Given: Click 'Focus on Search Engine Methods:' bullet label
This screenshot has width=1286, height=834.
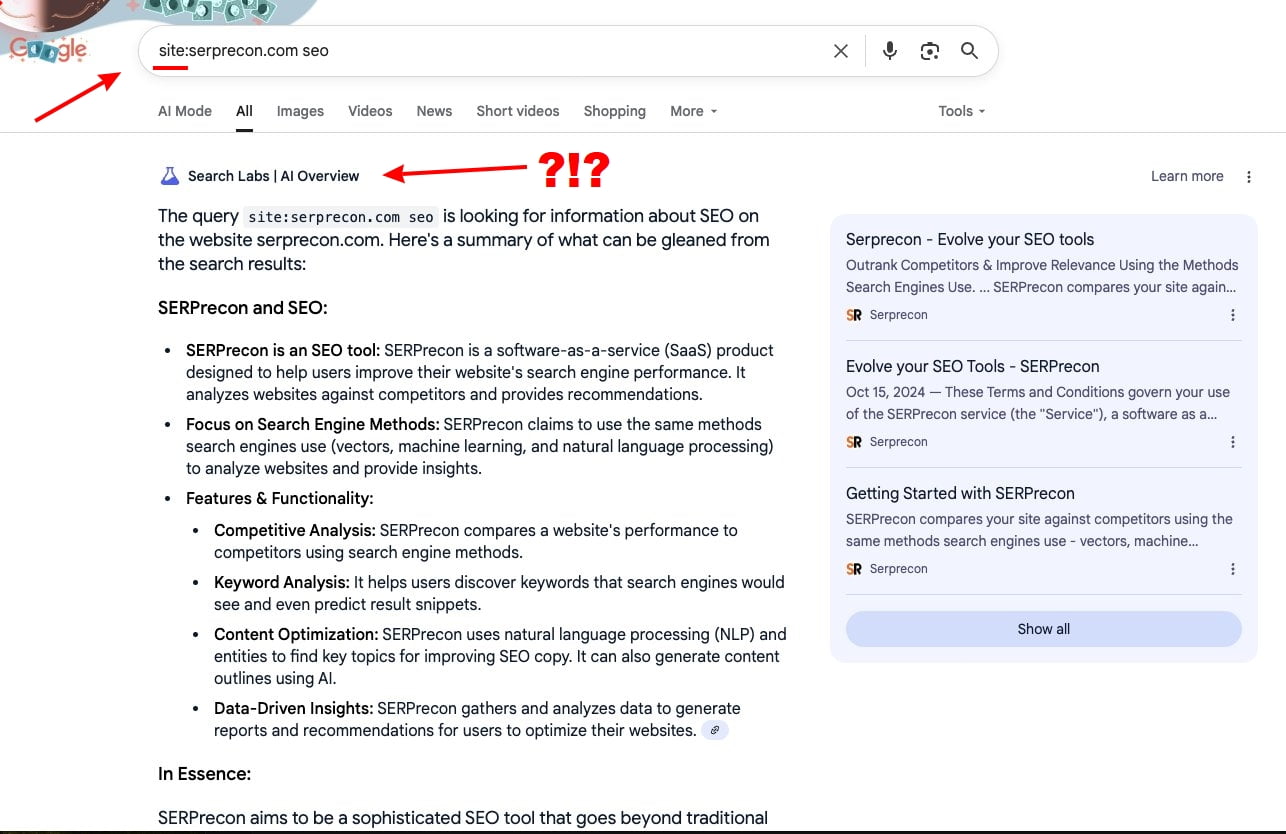Looking at the screenshot, I should tap(313, 424).
